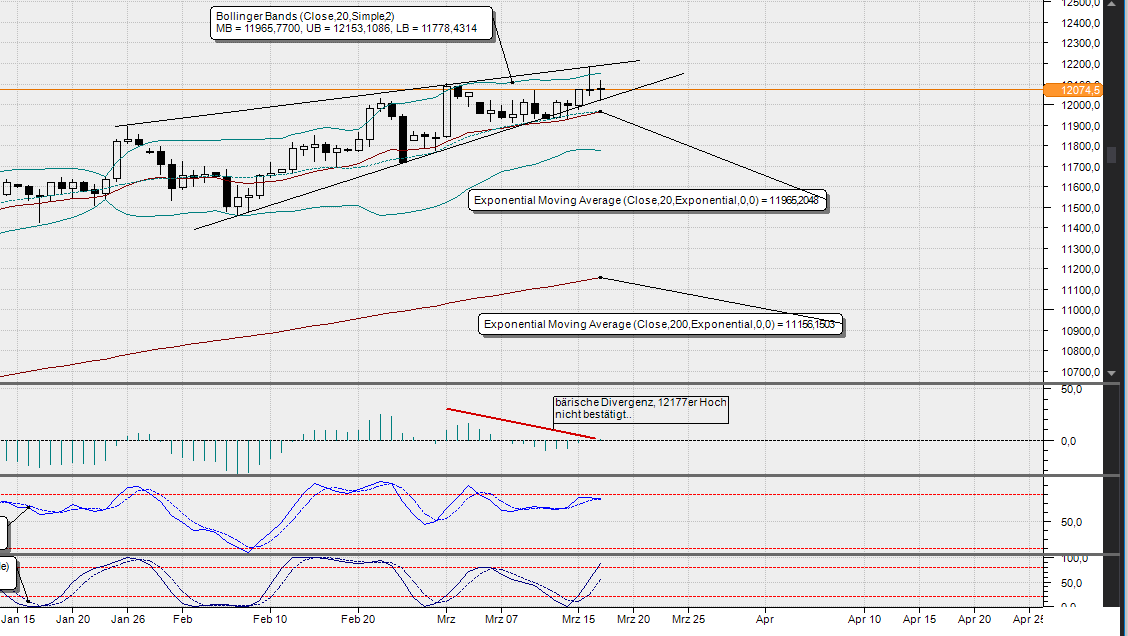Click the vertical scrollbar thumb beside the price axis
The image size is (1128, 636).
(x=1111, y=155)
